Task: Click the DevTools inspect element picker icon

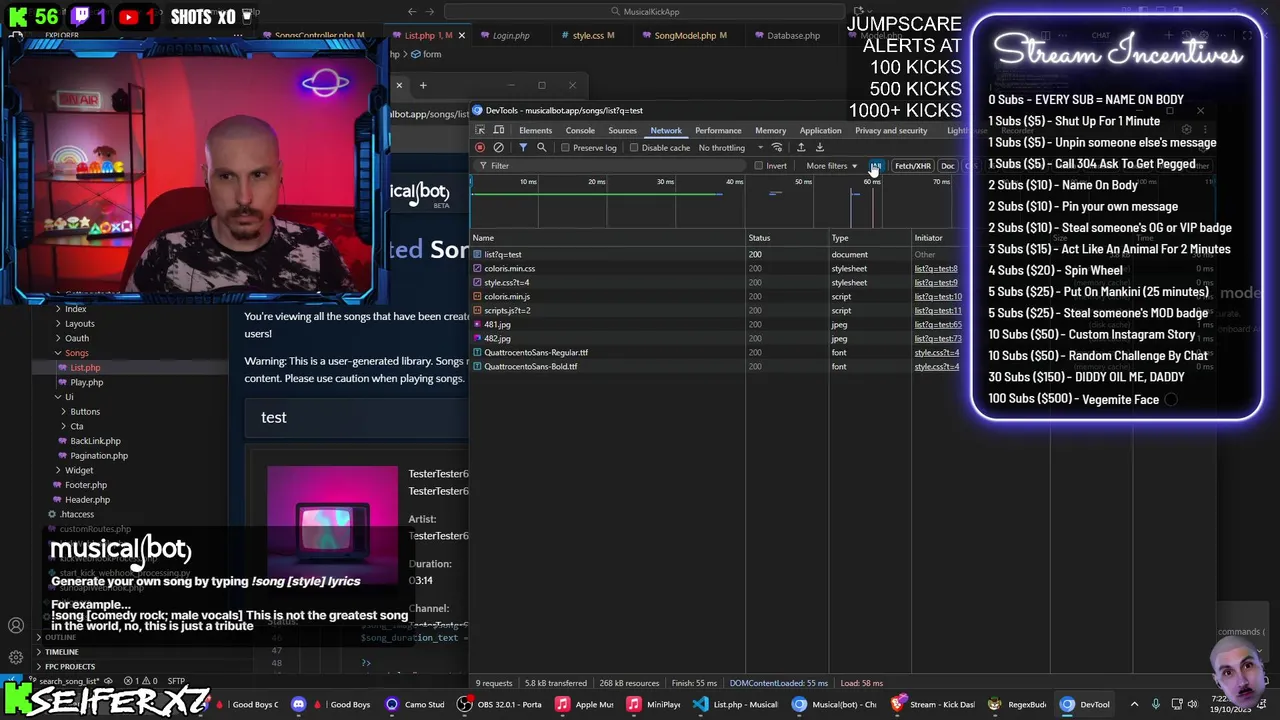Action: point(480,130)
